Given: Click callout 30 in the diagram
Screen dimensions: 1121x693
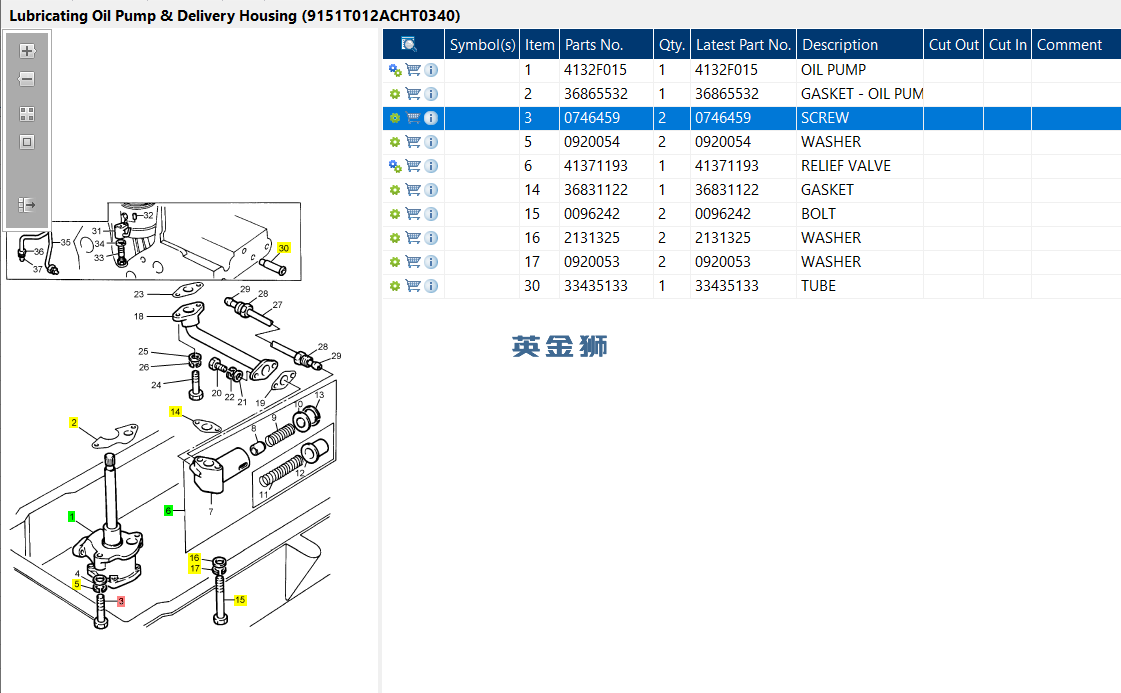Looking at the screenshot, I should (x=284, y=247).
